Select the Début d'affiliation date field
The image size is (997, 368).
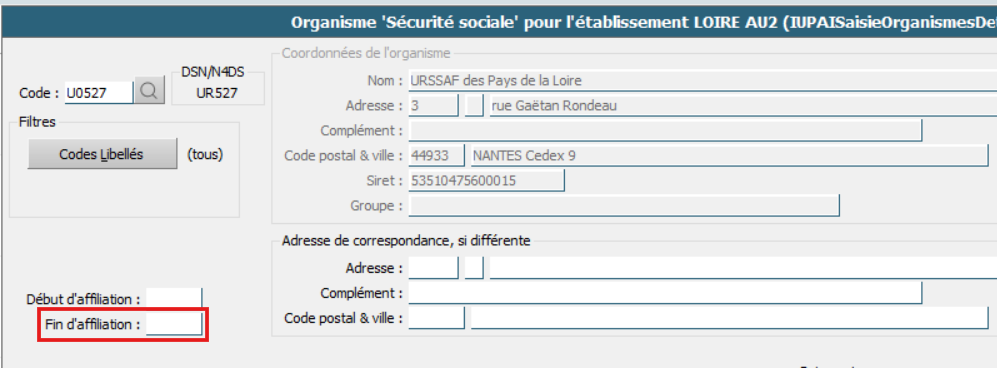pyautogui.click(x=174, y=299)
